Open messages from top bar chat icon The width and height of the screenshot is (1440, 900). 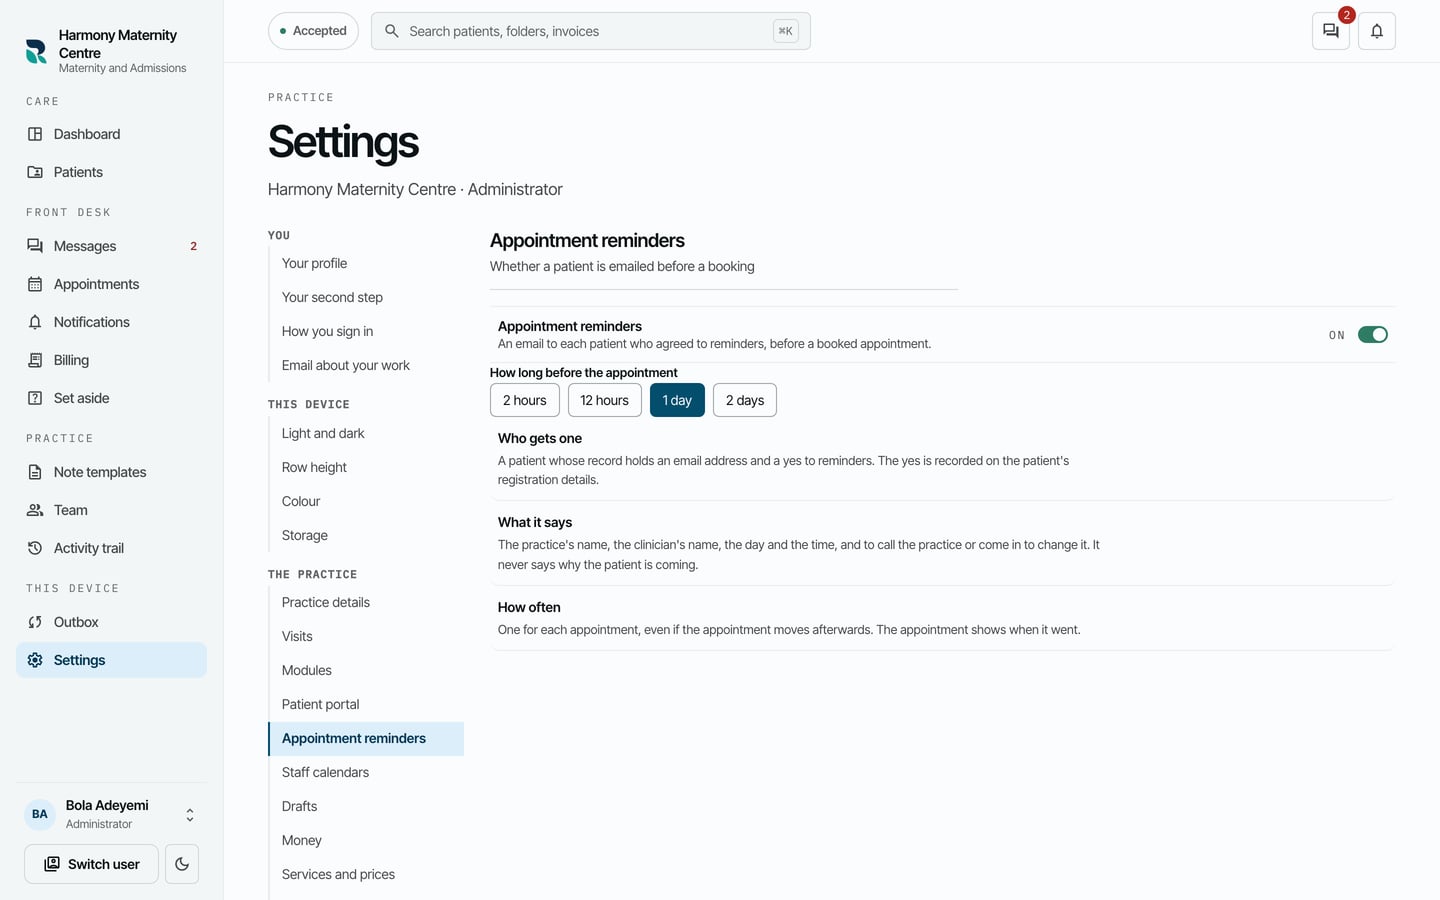[1331, 31]
